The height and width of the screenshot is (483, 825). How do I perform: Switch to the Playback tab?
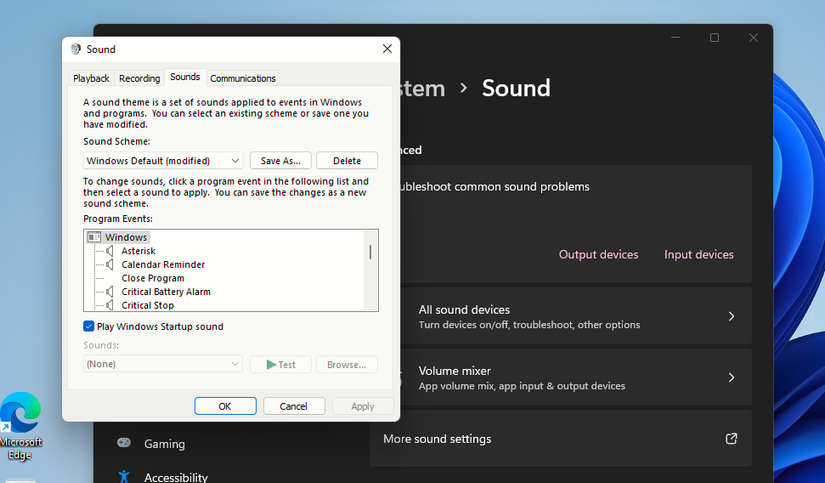[91, 78]
